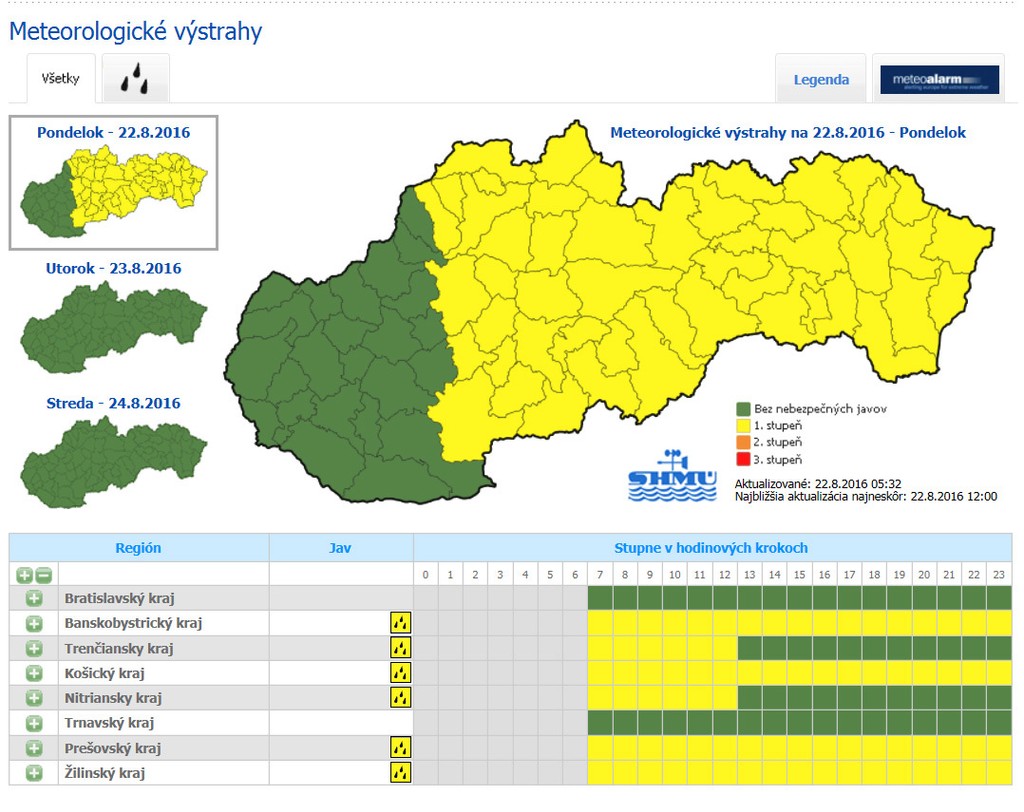Click rain warning icon for Košický kraj
This screenshot has width=1024, height=812.
click(400, 673)
